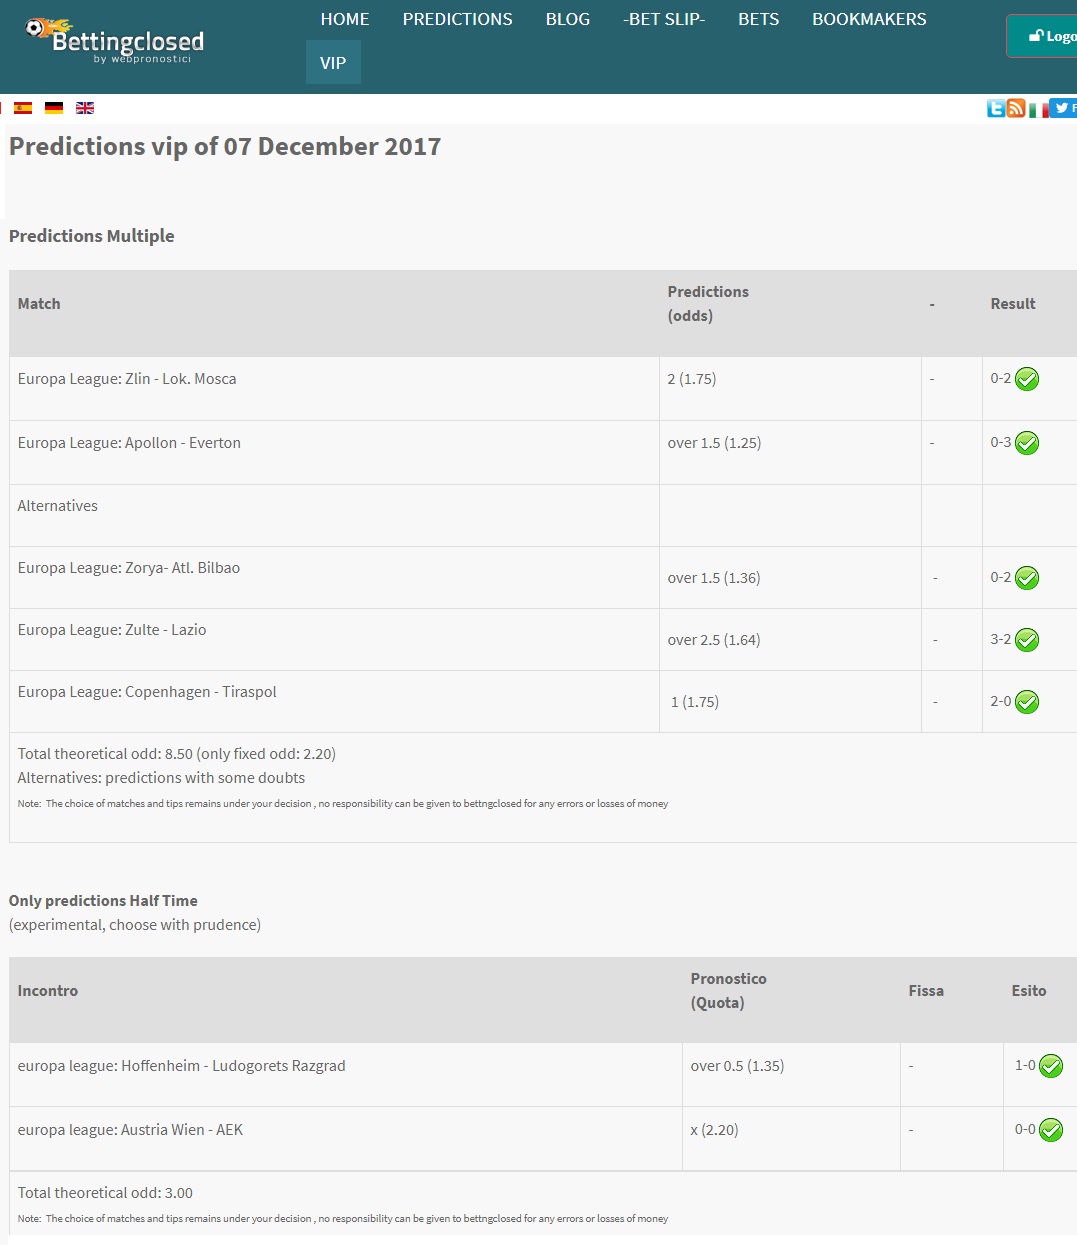Switch language with the Spanish flag

tap(23, 108)
